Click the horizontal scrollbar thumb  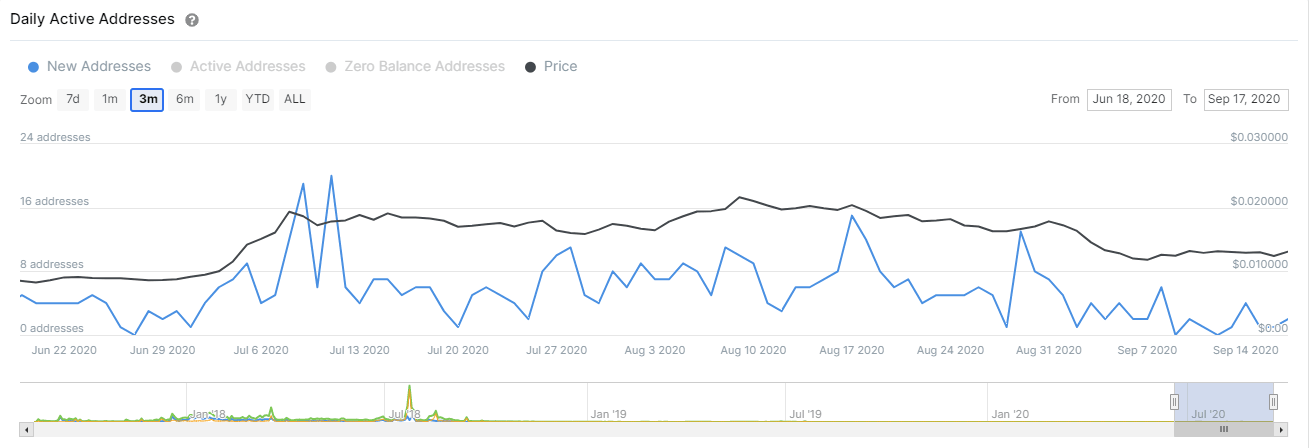point(1223,429)
